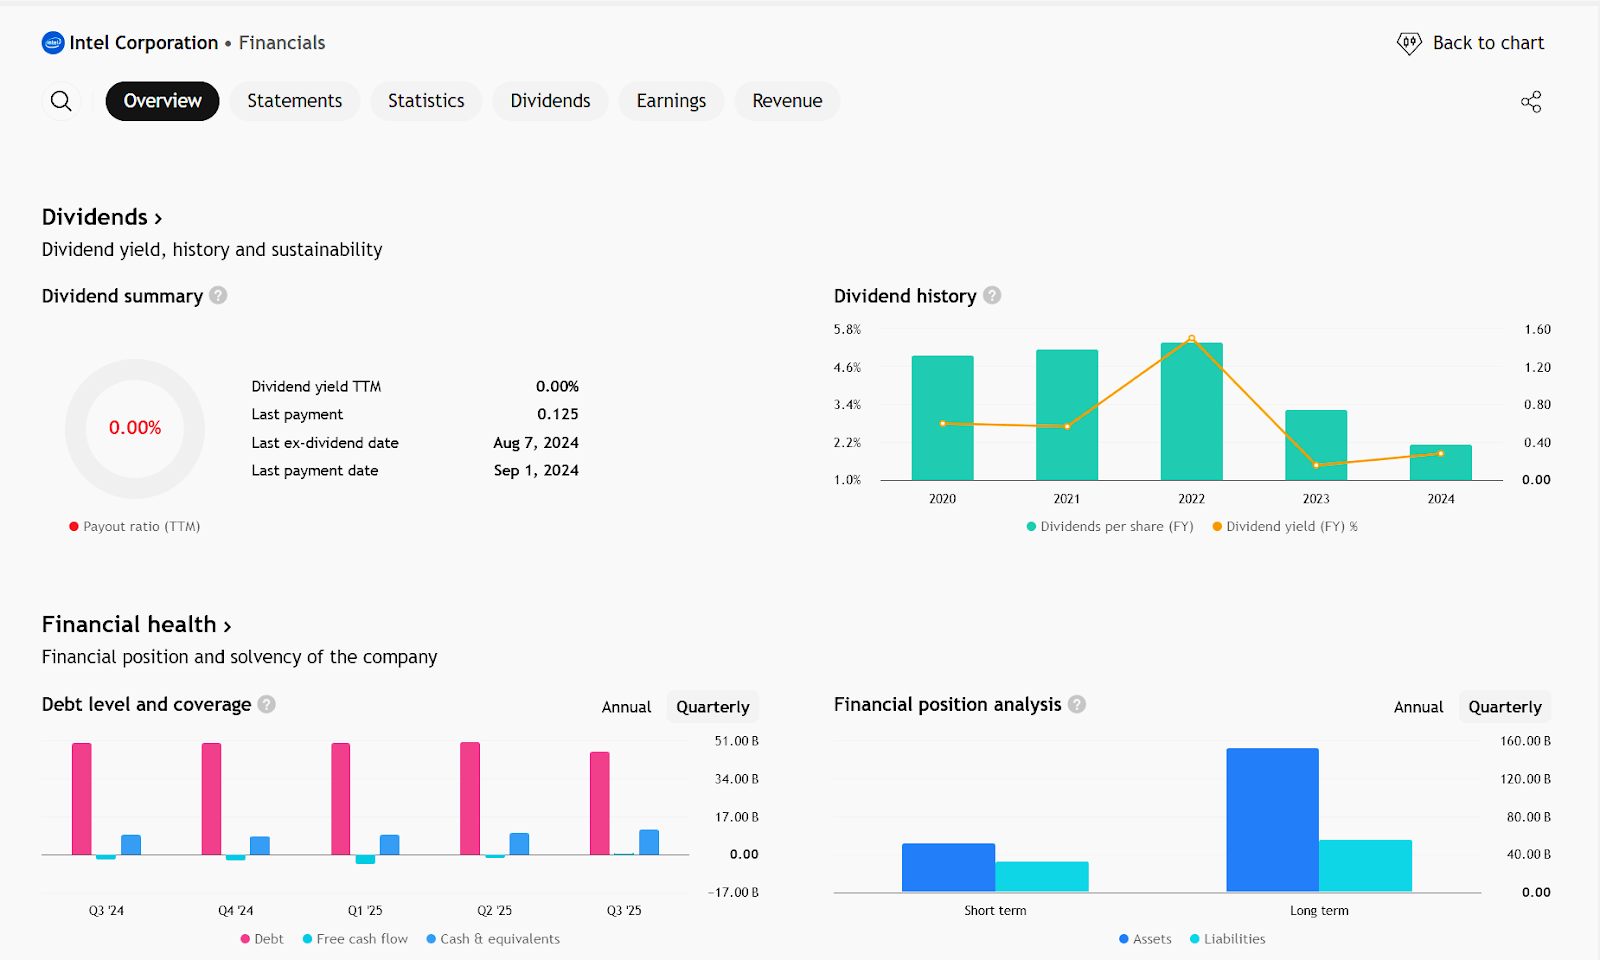
Task: Click the 2022 dividend history bar
Action: [1191, 412]
